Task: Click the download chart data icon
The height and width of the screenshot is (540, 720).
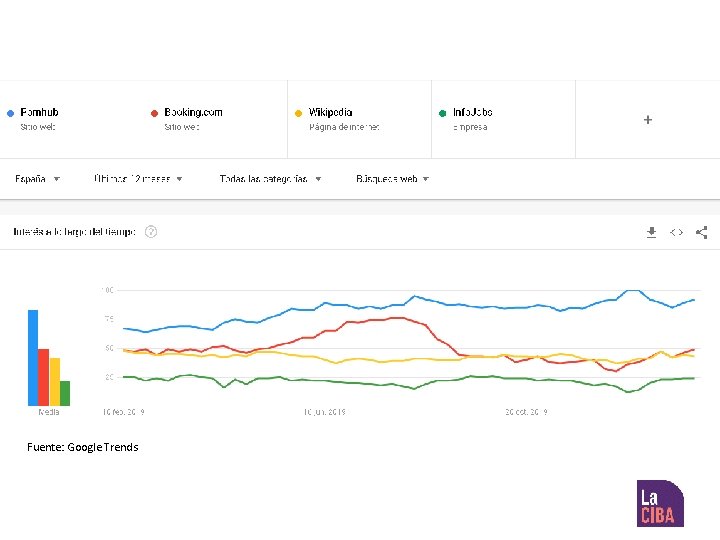Action: (652, 232)
